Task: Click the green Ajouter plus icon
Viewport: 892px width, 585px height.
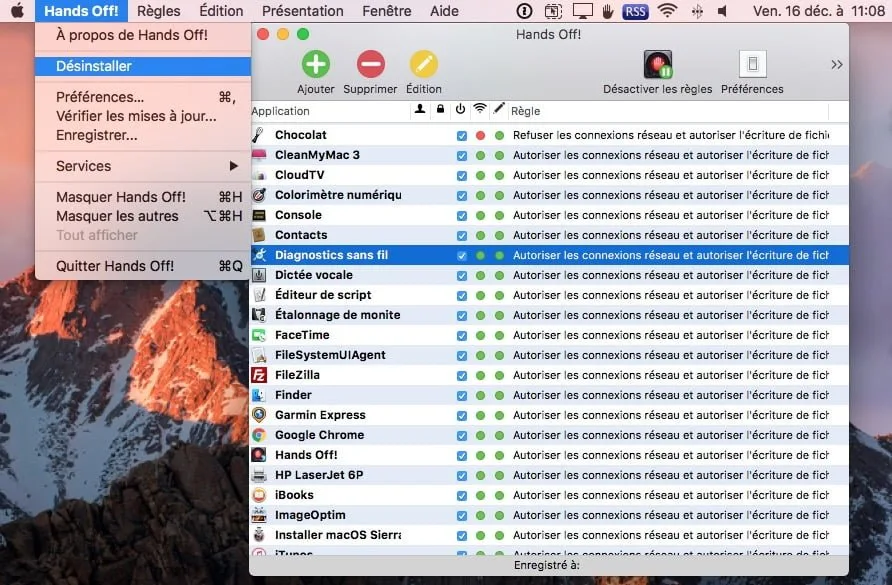Action: [316, 64]
